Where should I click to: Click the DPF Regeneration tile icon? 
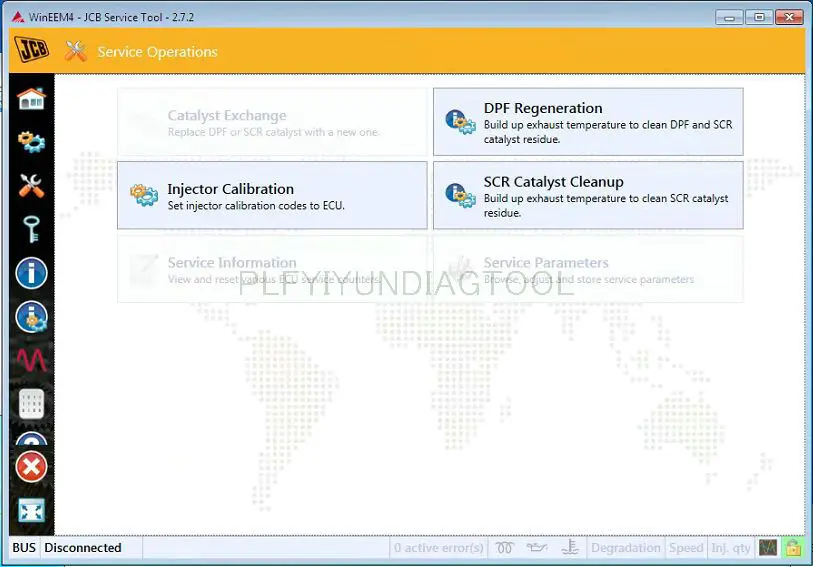coord(460,122)
